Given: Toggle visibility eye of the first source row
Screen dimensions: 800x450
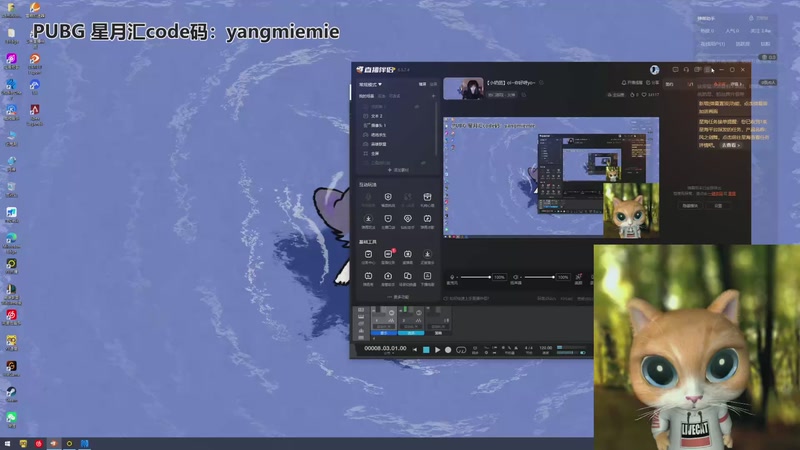Looking at the screenshot, I should (417, 107).
